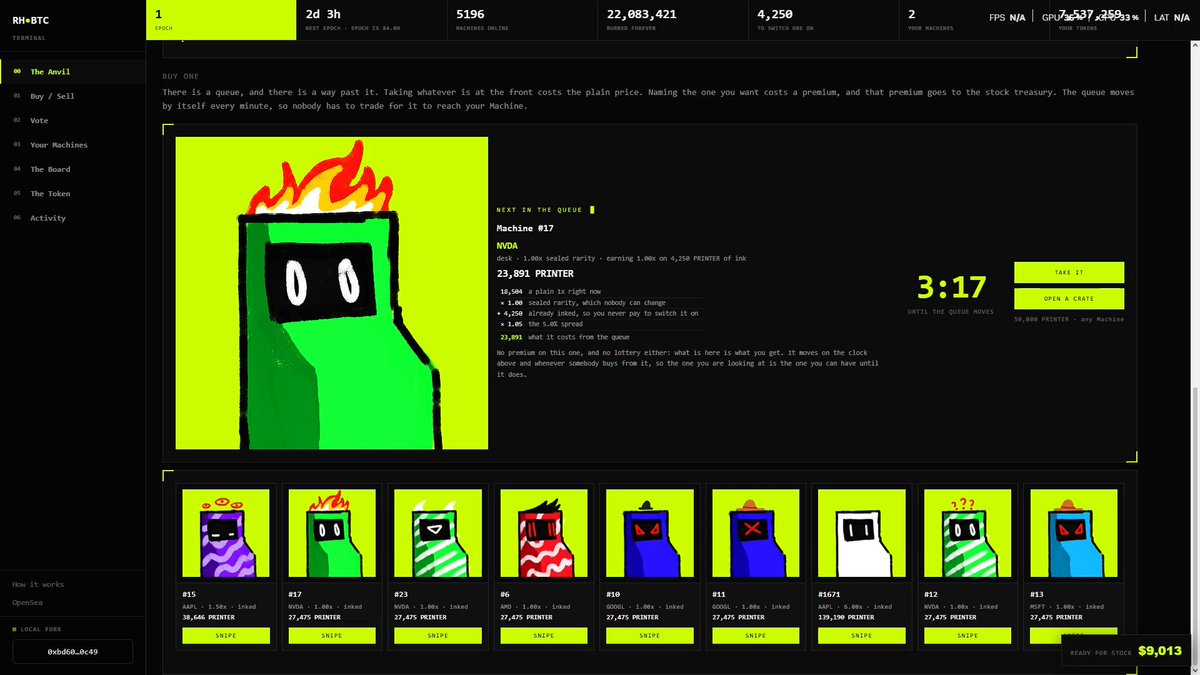Screen dimensions: 1200x675
Task: Click the "5196" machines online stat
Action: pyautogui.click(x=471, y=15)
